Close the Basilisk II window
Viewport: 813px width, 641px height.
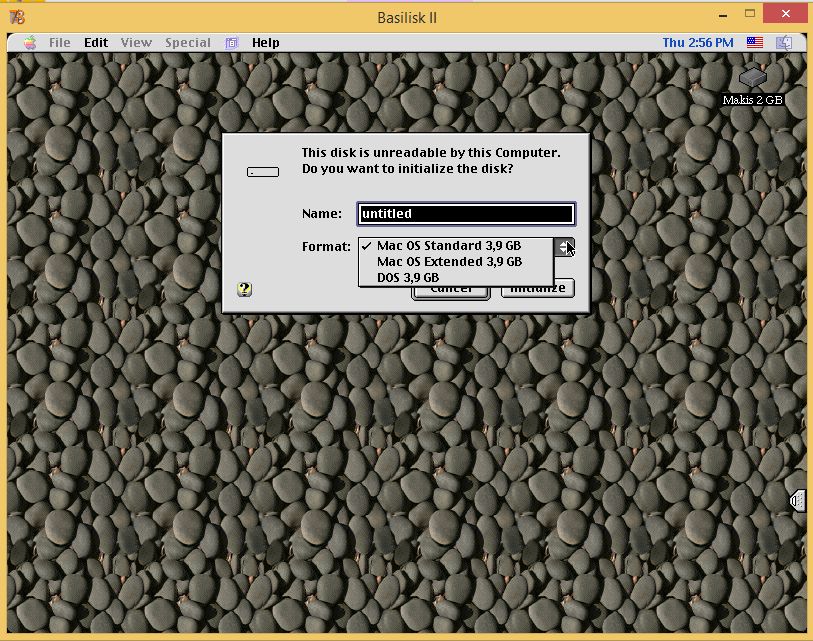click(x=786, y=13)
